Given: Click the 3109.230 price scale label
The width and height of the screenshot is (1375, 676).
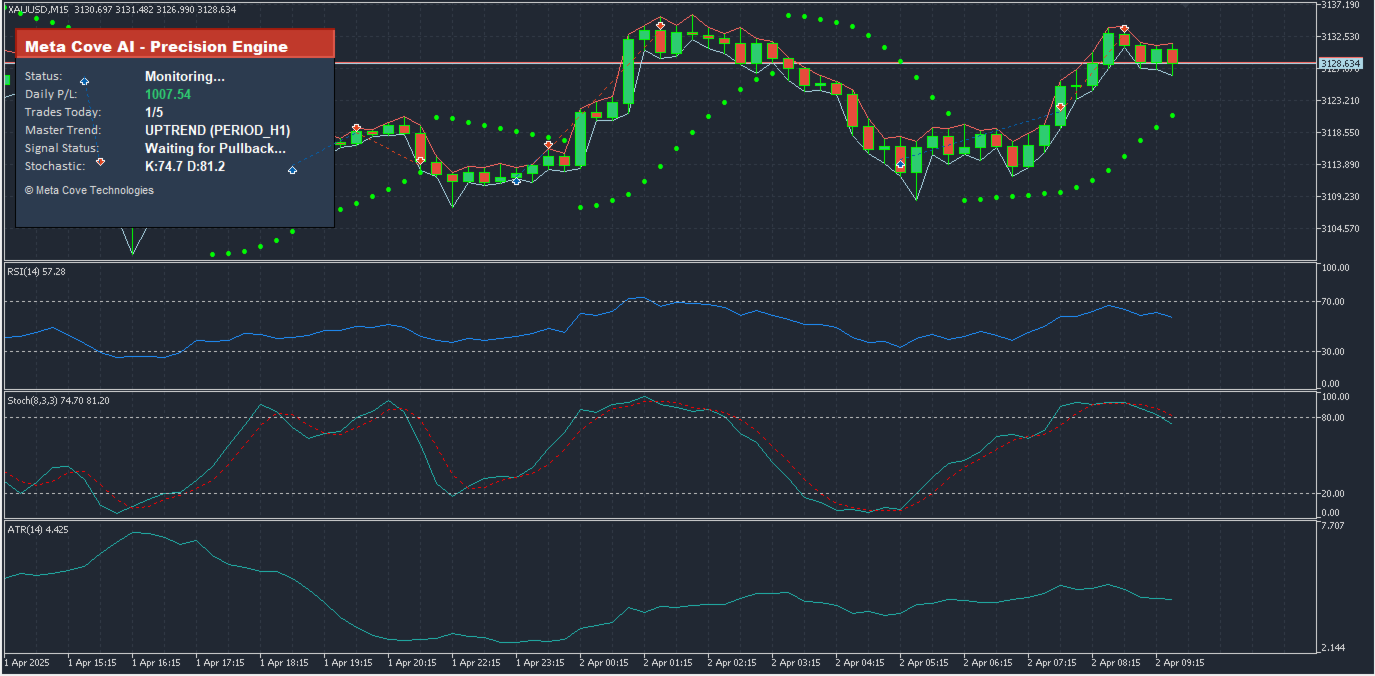Looking at the screenshot, I should pos(1340,197).
